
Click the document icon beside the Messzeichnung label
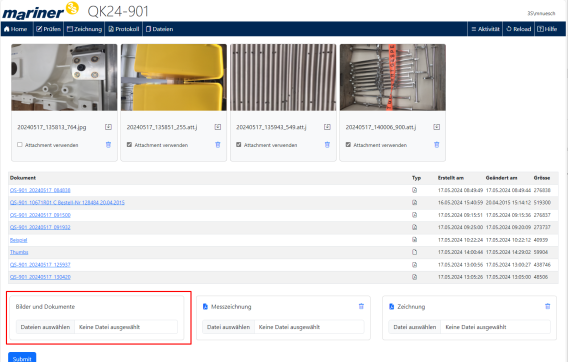coord(205,307)
